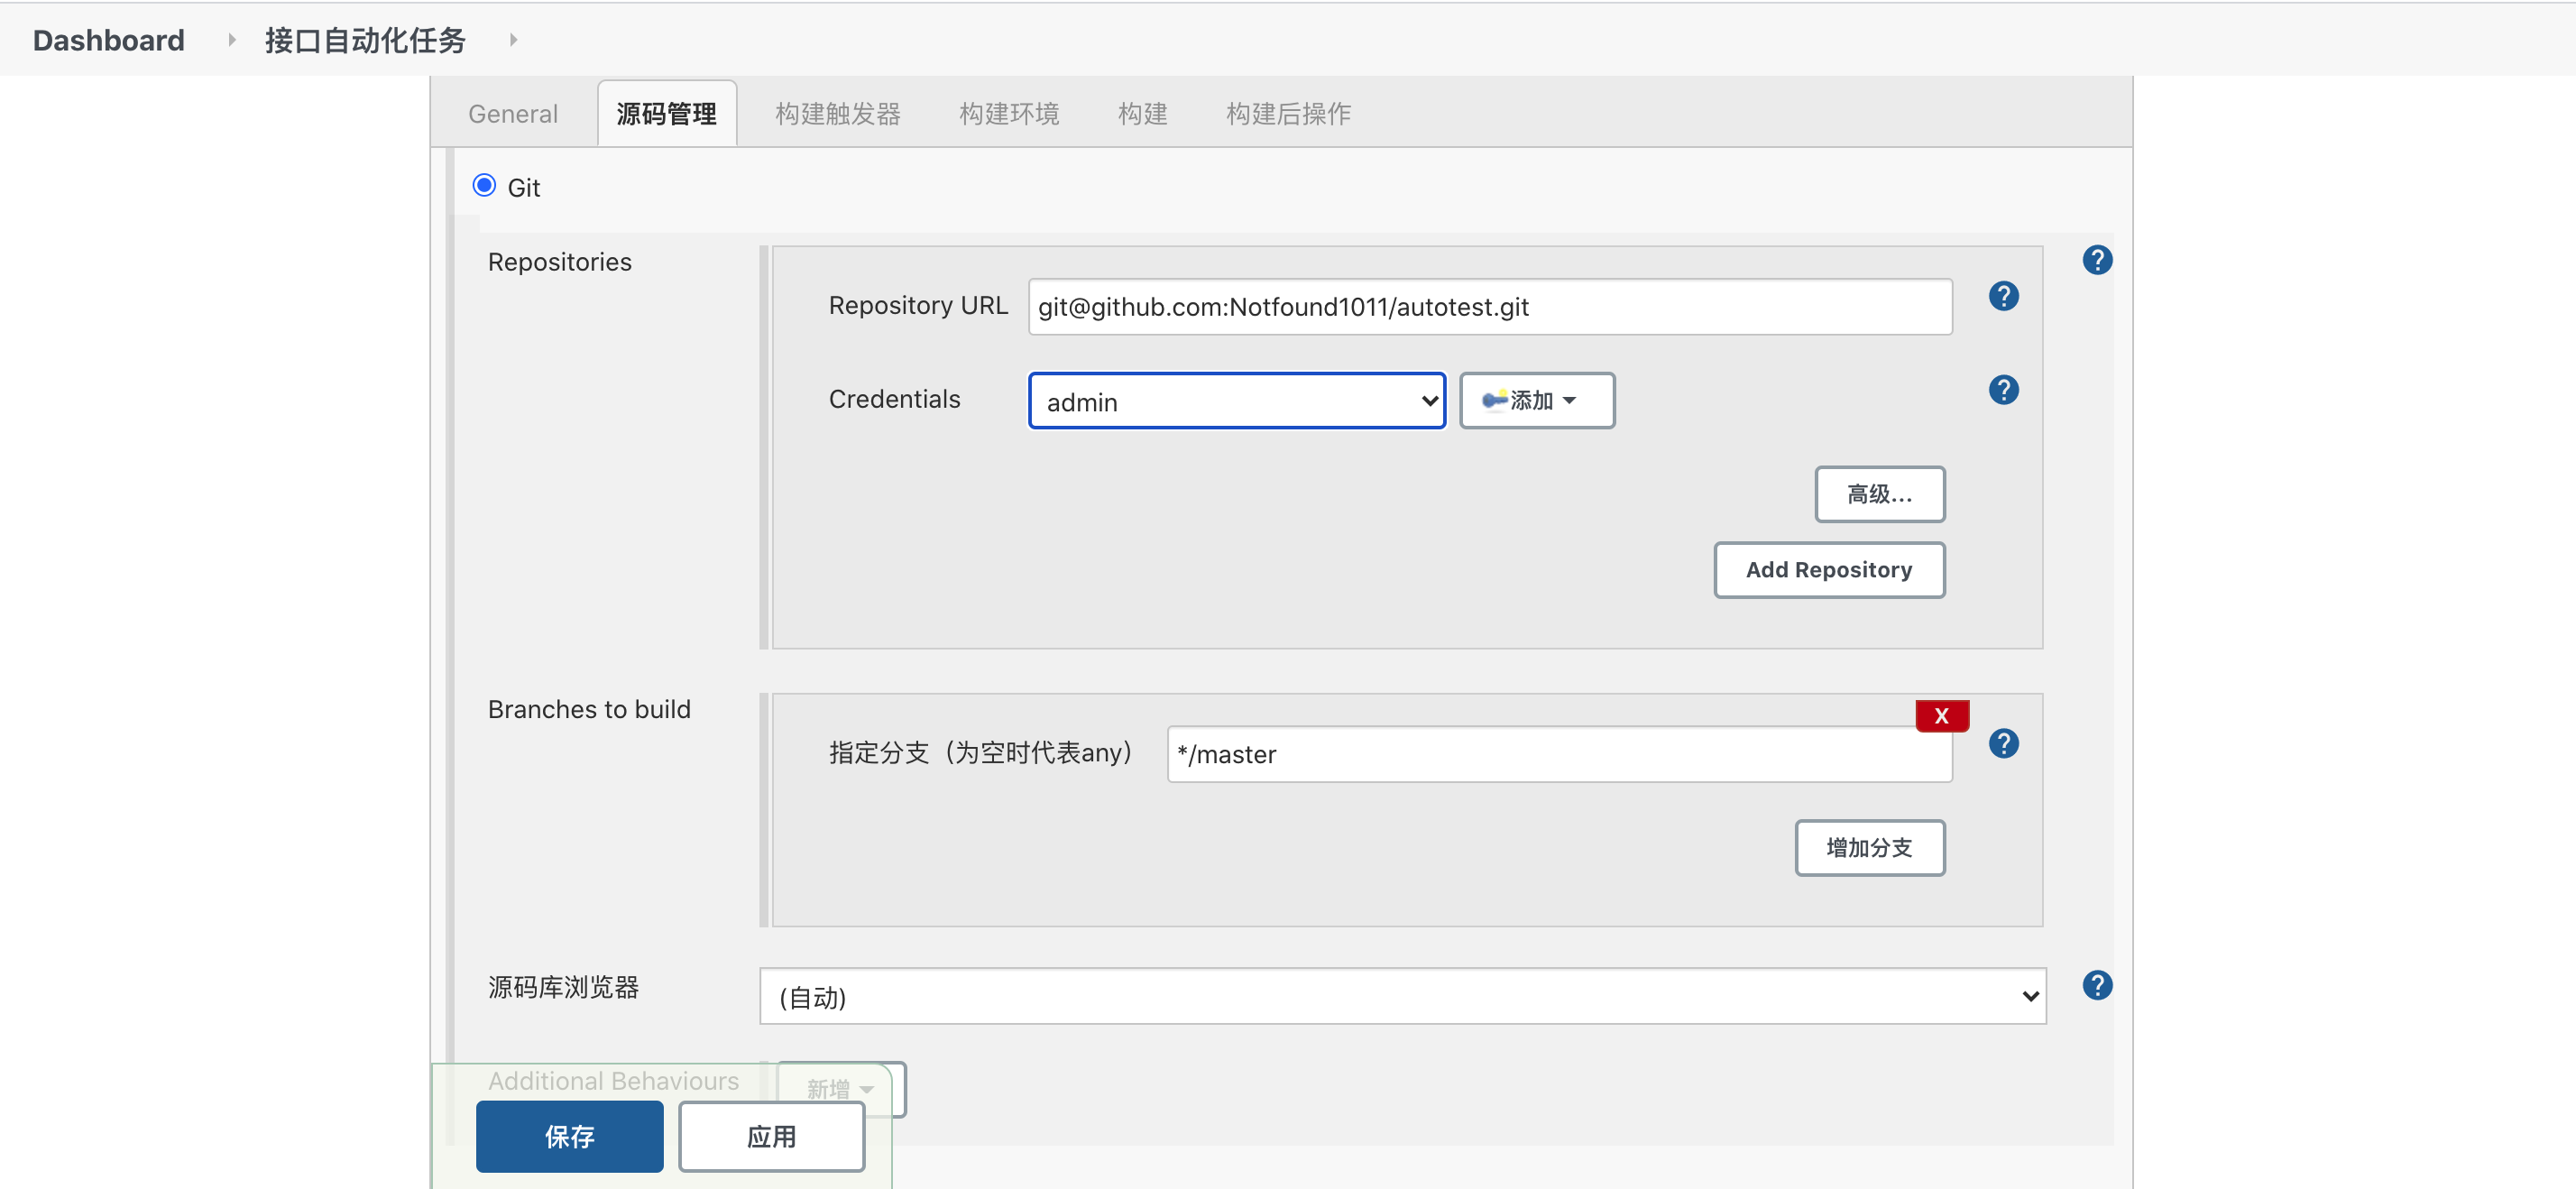Go to Dashboard breadcrumb link
This screenshot has height=1189, width=2576.
point(108,40)
